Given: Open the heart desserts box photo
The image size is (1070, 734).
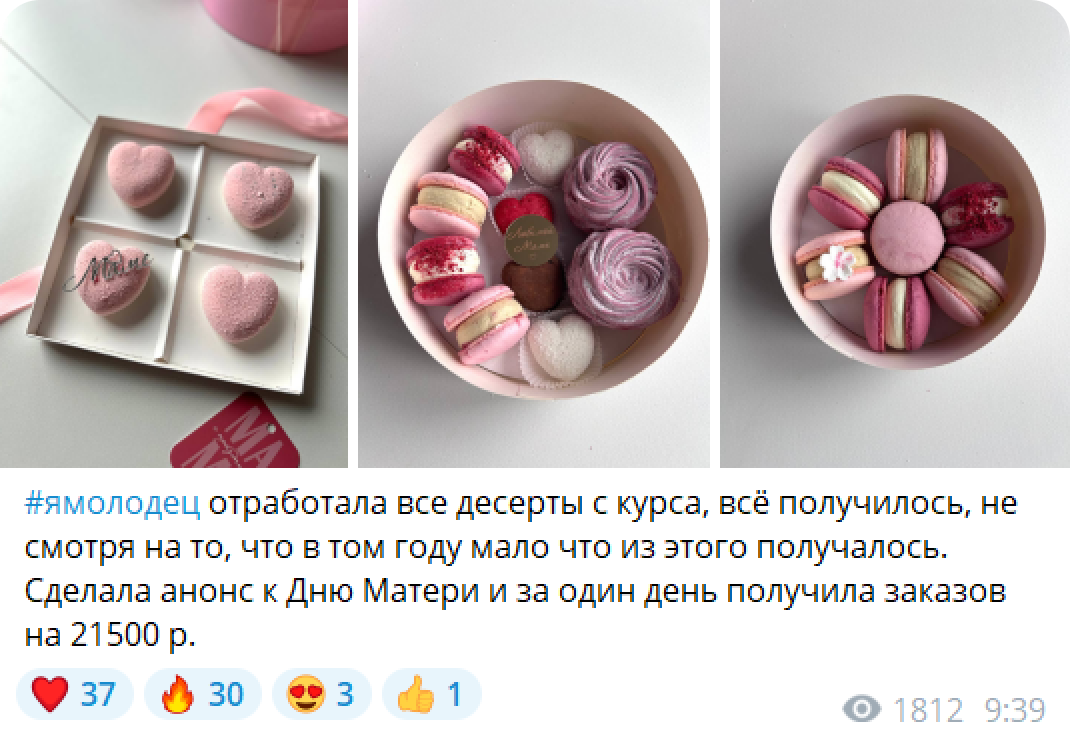Looking at the screenshot, I should [x=173, y=233].
